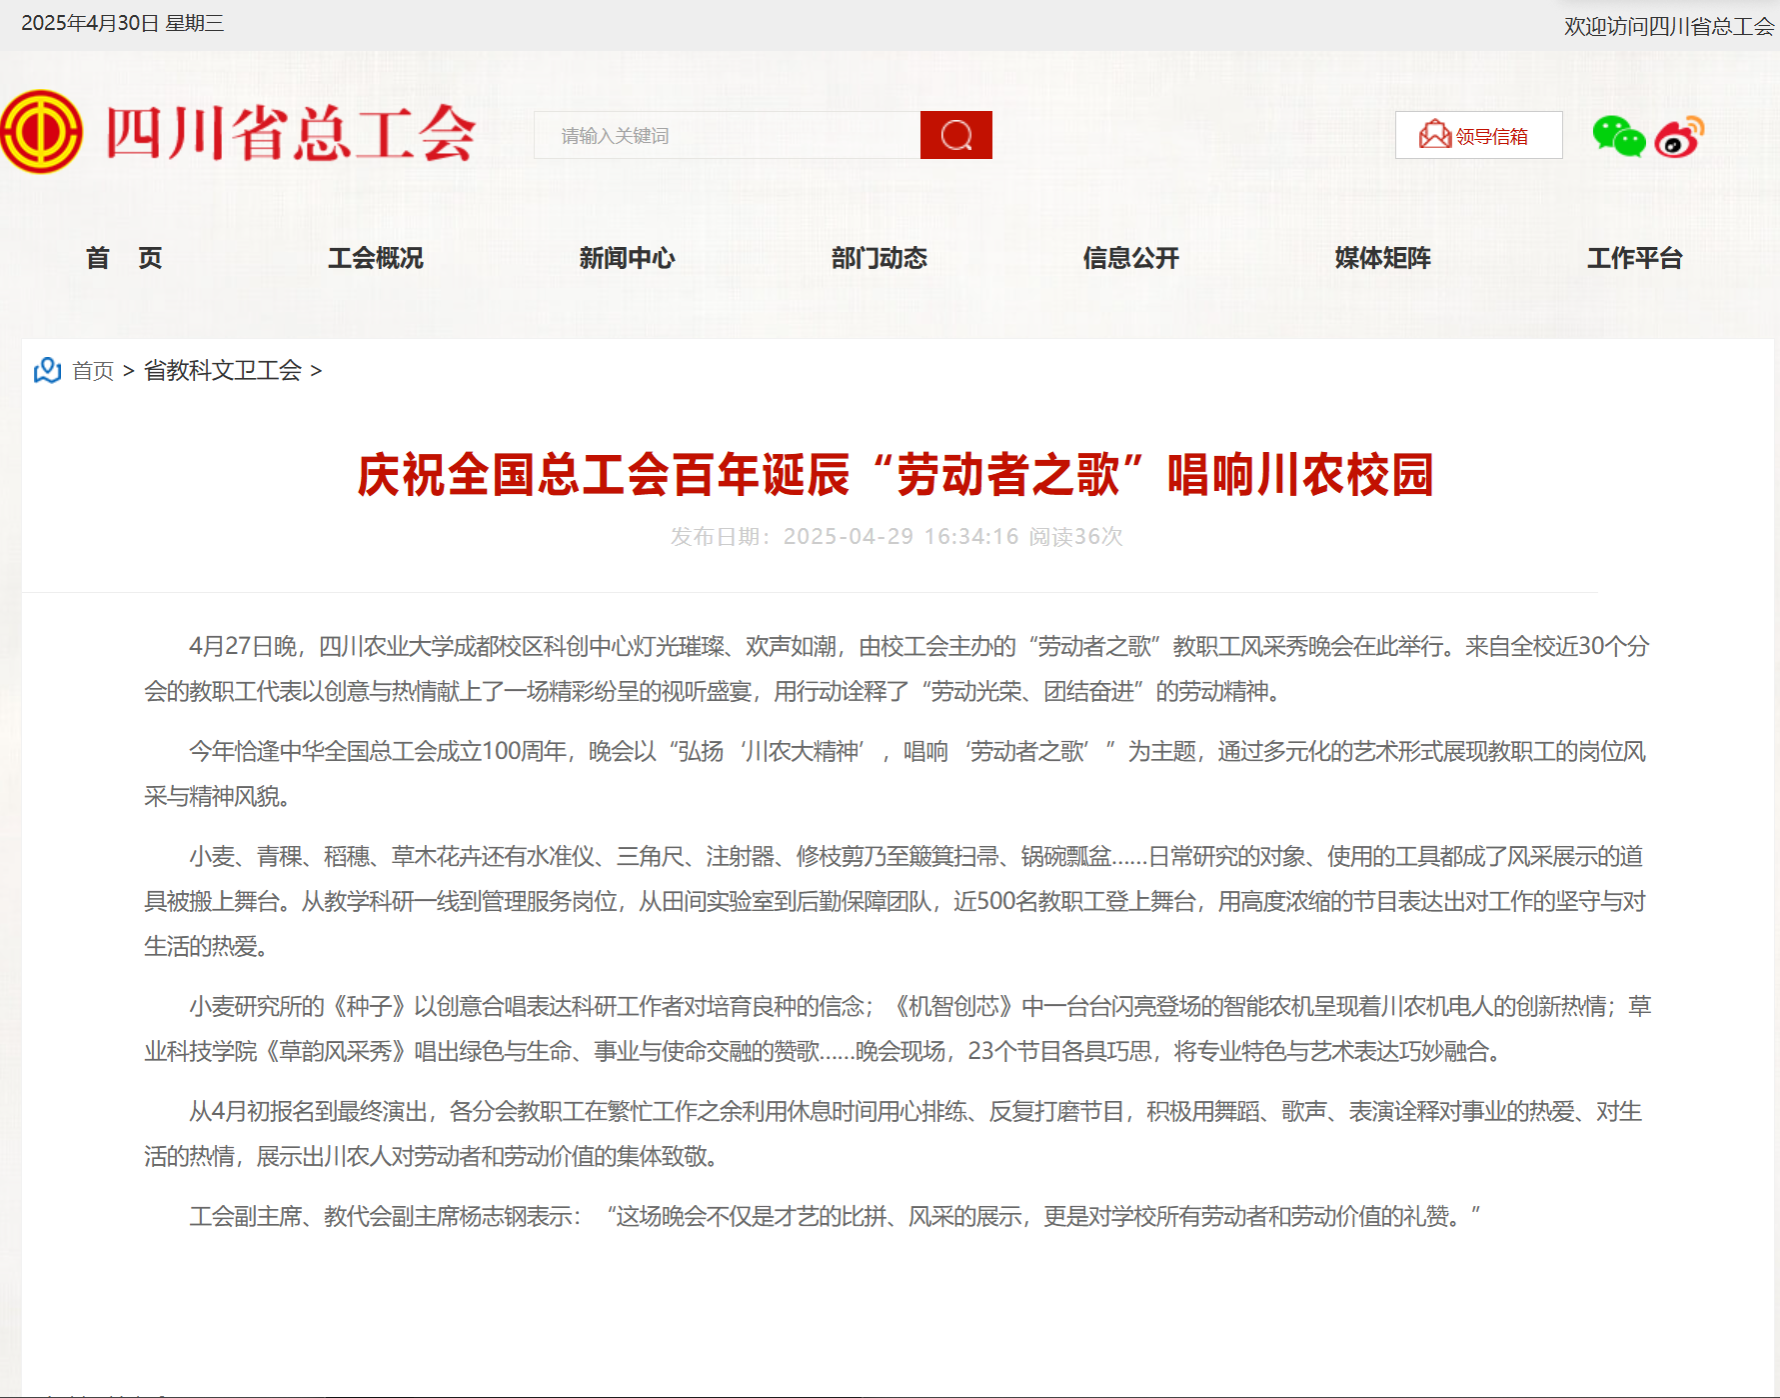Select the 信息公开 navigation item
This screenshot has width=1780, height=1398.
coord(1131,258)
